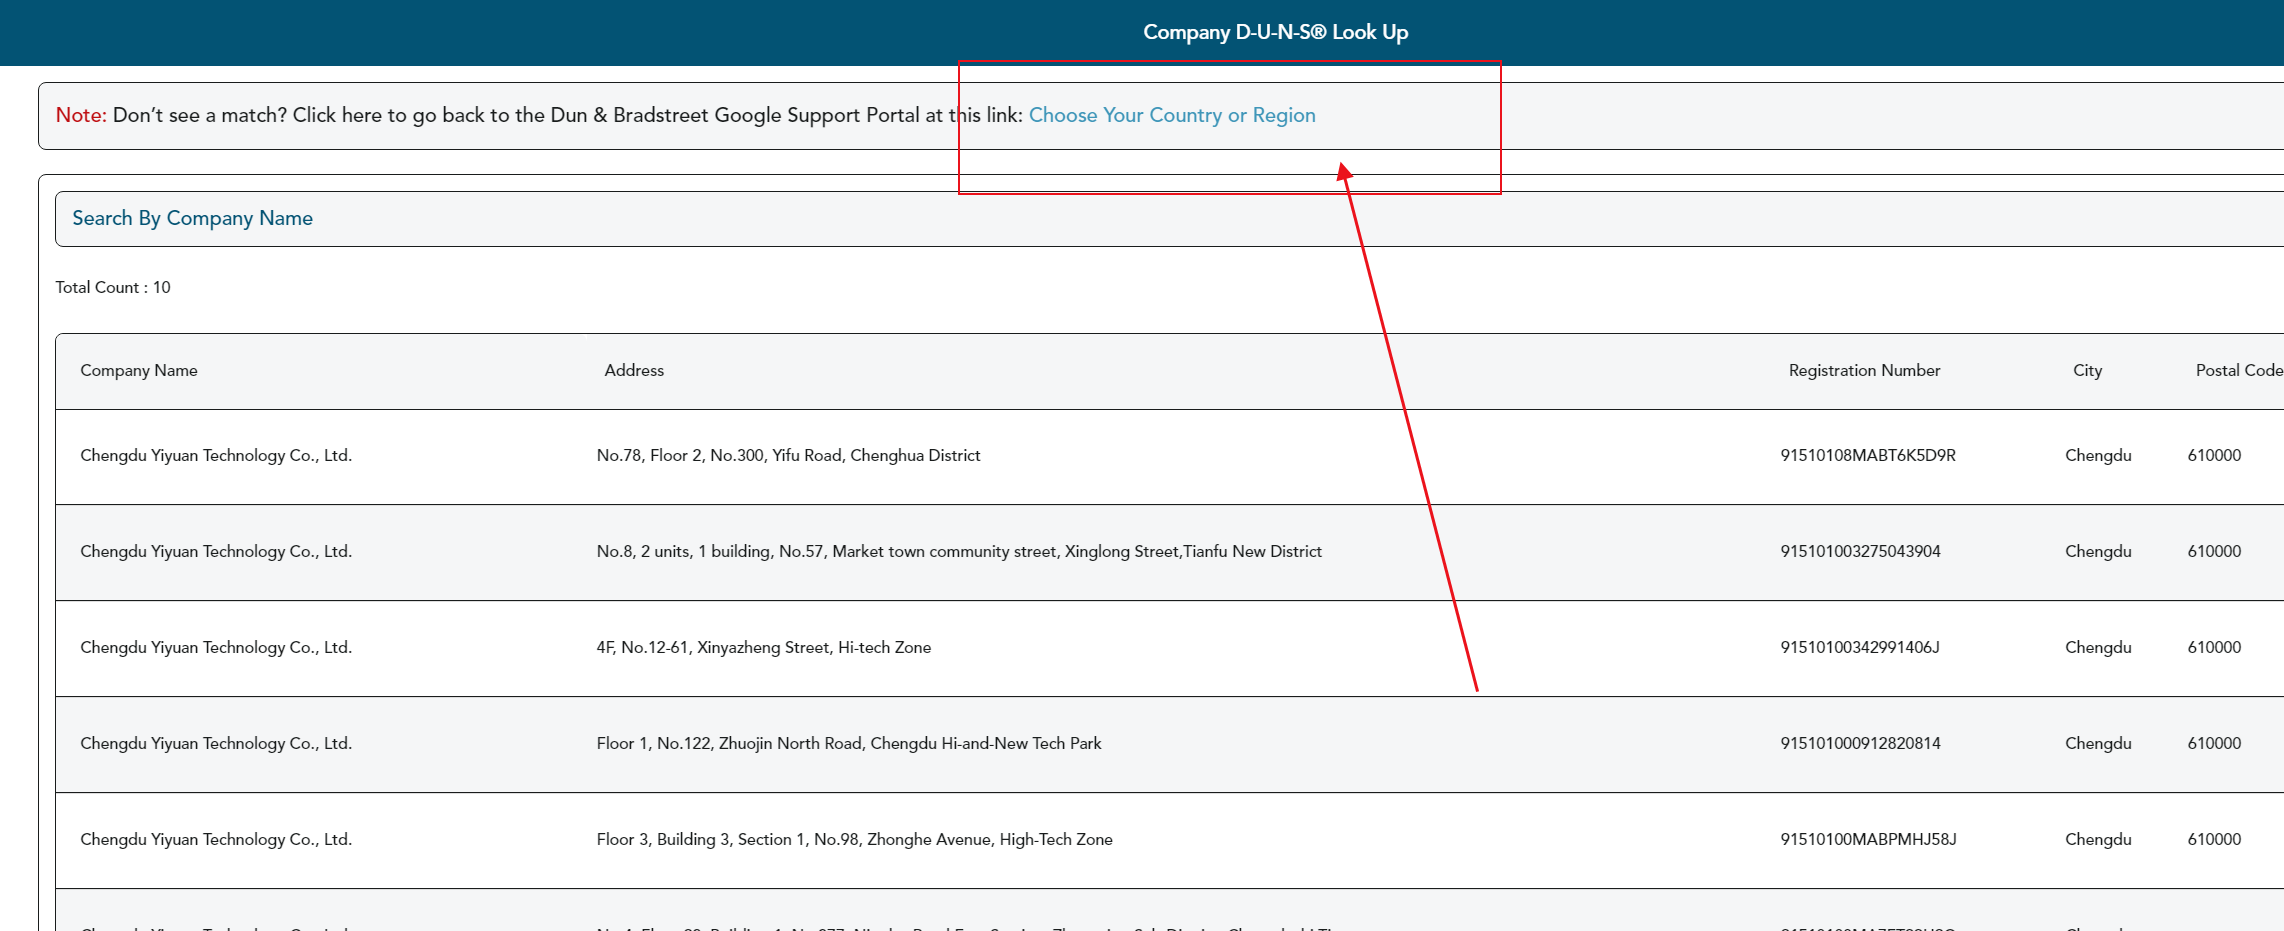This screenshot has height=931, width=2284.
Task: Select company name in the Xinglong Street row
Action: click(x=216, y=551)
